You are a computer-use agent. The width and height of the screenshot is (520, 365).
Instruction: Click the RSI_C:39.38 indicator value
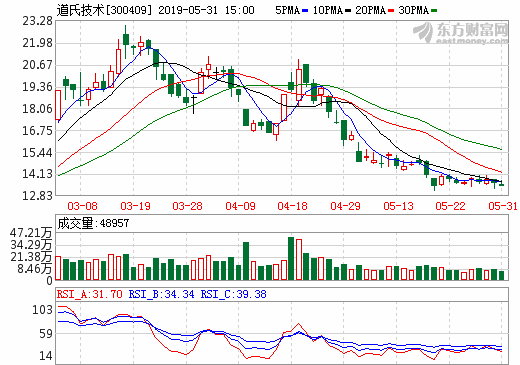pyautogui.click(x=234, y=294)
